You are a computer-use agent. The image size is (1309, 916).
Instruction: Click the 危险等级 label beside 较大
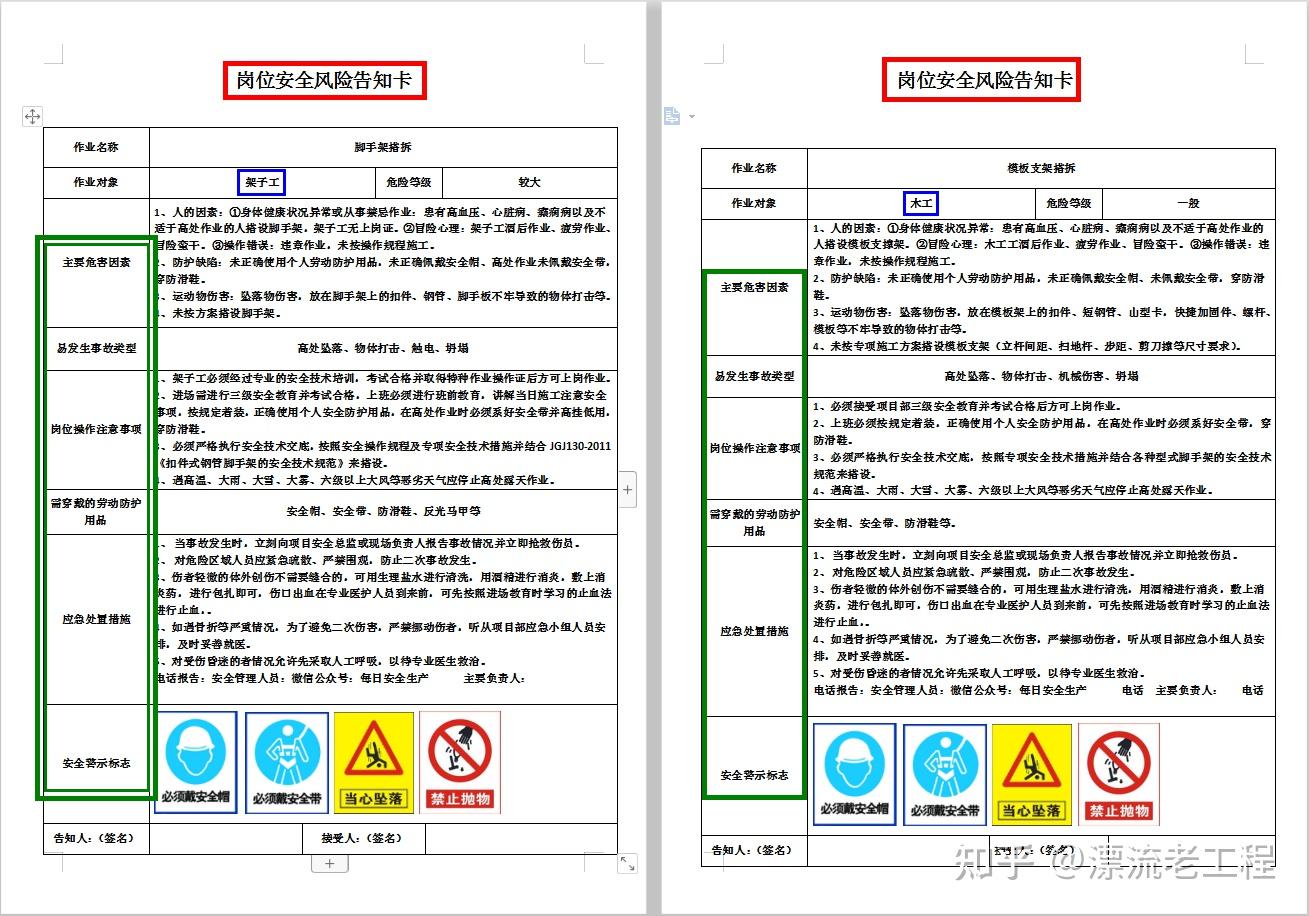(x=408, y=182)
